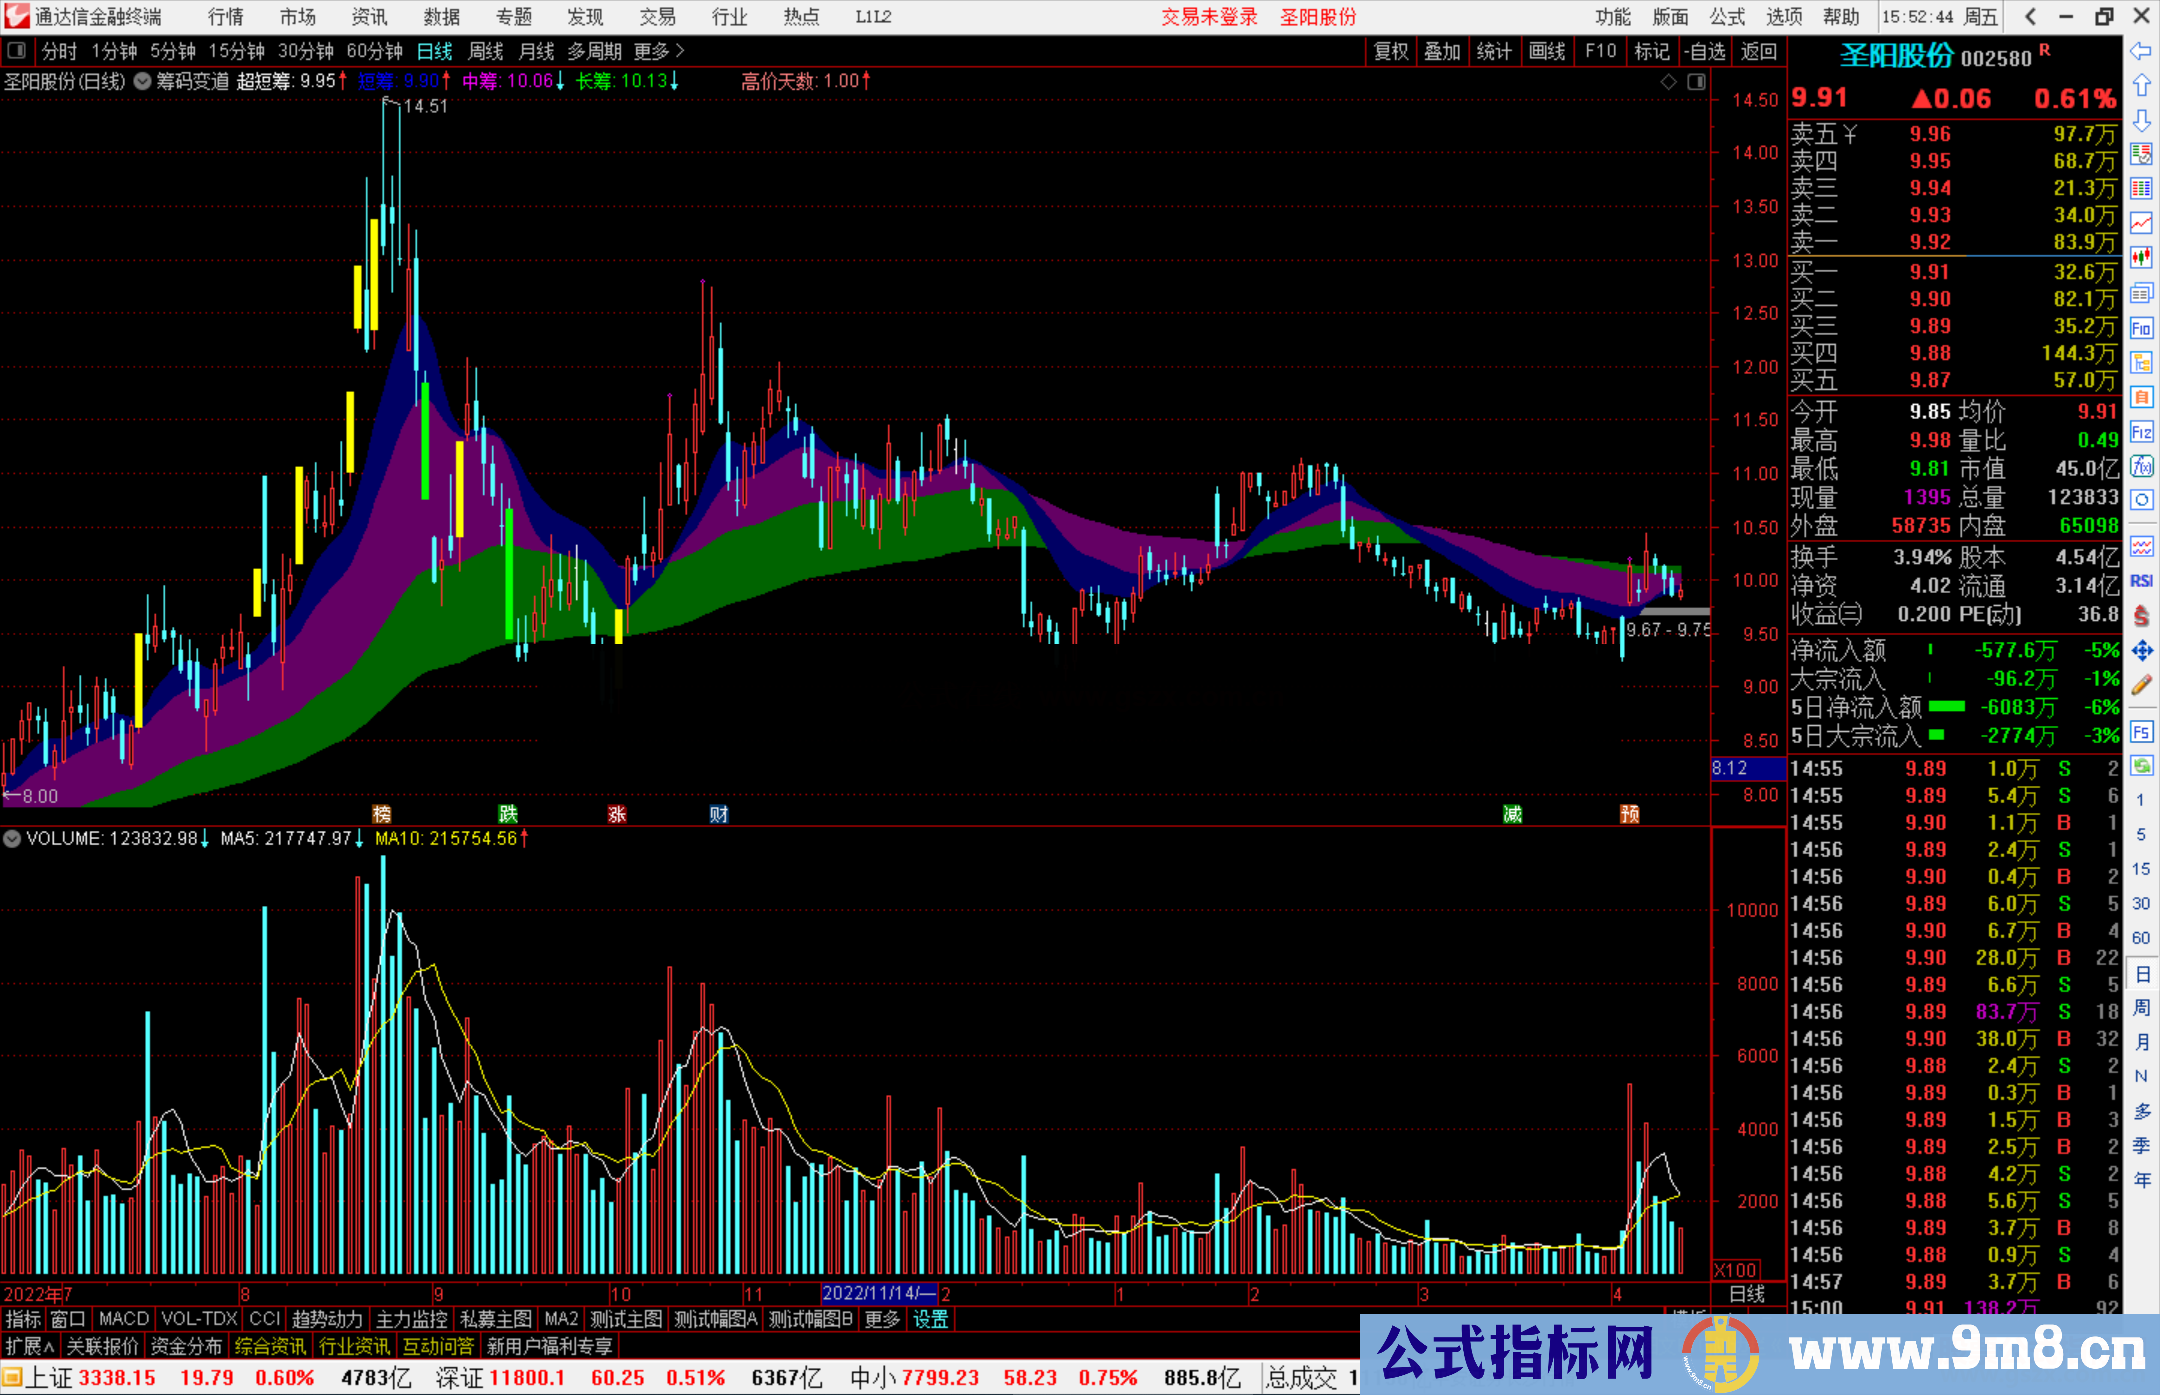Expand the 更多 timeframe options
This screenshot has height=1395, width=2160.
point(659,51)
